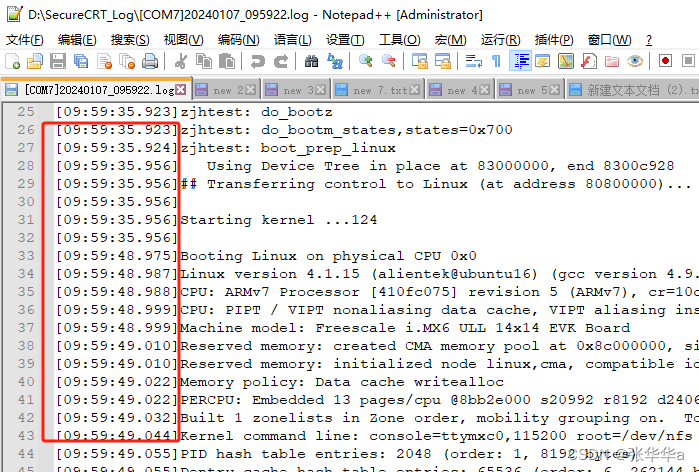Close the [COM7]20240107_095922.log tab
Image resolution: width=699 pixels, height=472 pixels.
pos(181,90)
